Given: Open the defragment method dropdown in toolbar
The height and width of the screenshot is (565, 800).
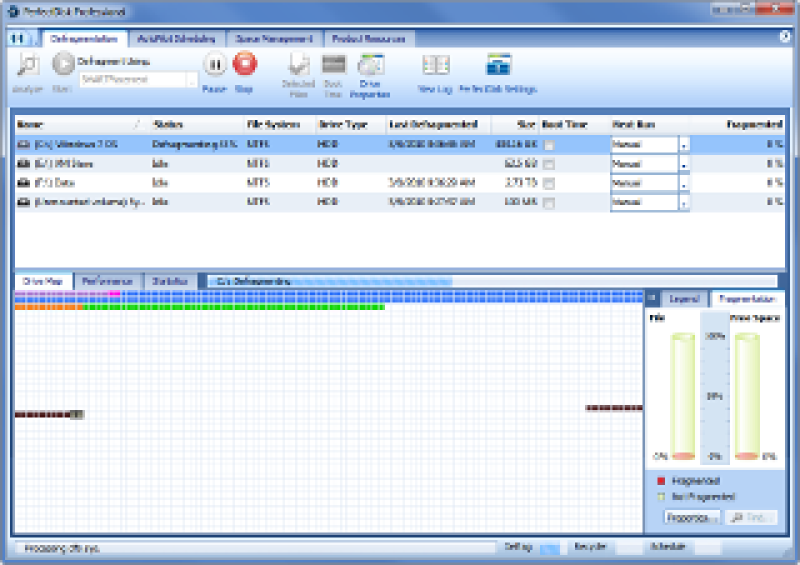Looking at the screenshot, I should 192,80.
